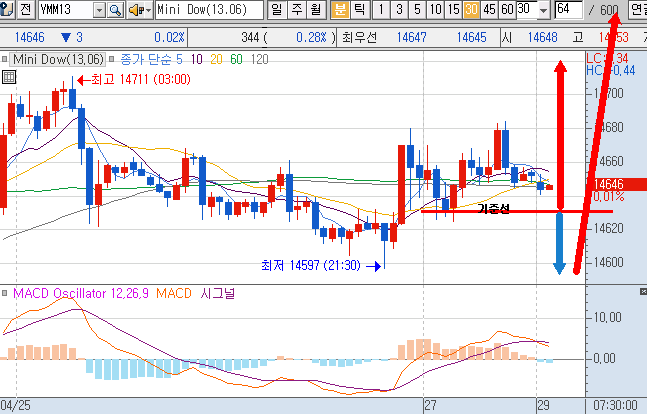
Task: Switch to 틱 tick chart mode
Action: (x=360, y=10)
